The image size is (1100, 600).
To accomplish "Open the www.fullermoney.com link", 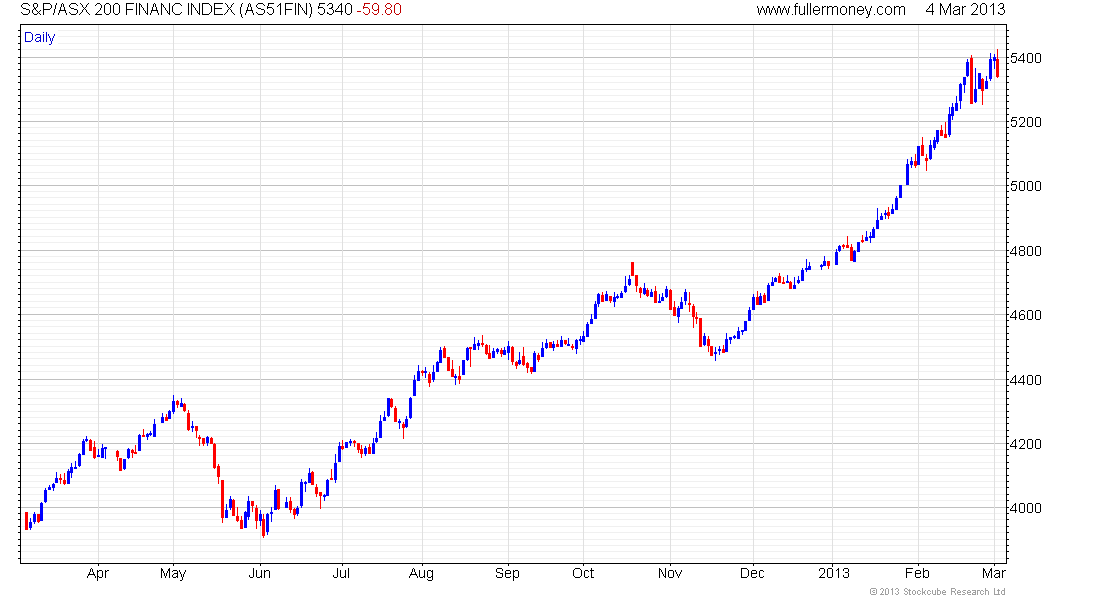I will tap(831, 10).
